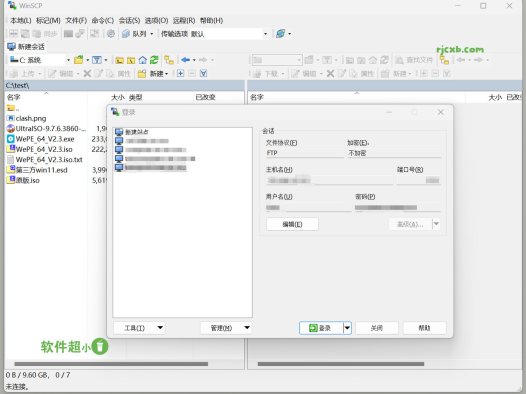Click the local 编辑 edit toolbar icon

(52, 73)
